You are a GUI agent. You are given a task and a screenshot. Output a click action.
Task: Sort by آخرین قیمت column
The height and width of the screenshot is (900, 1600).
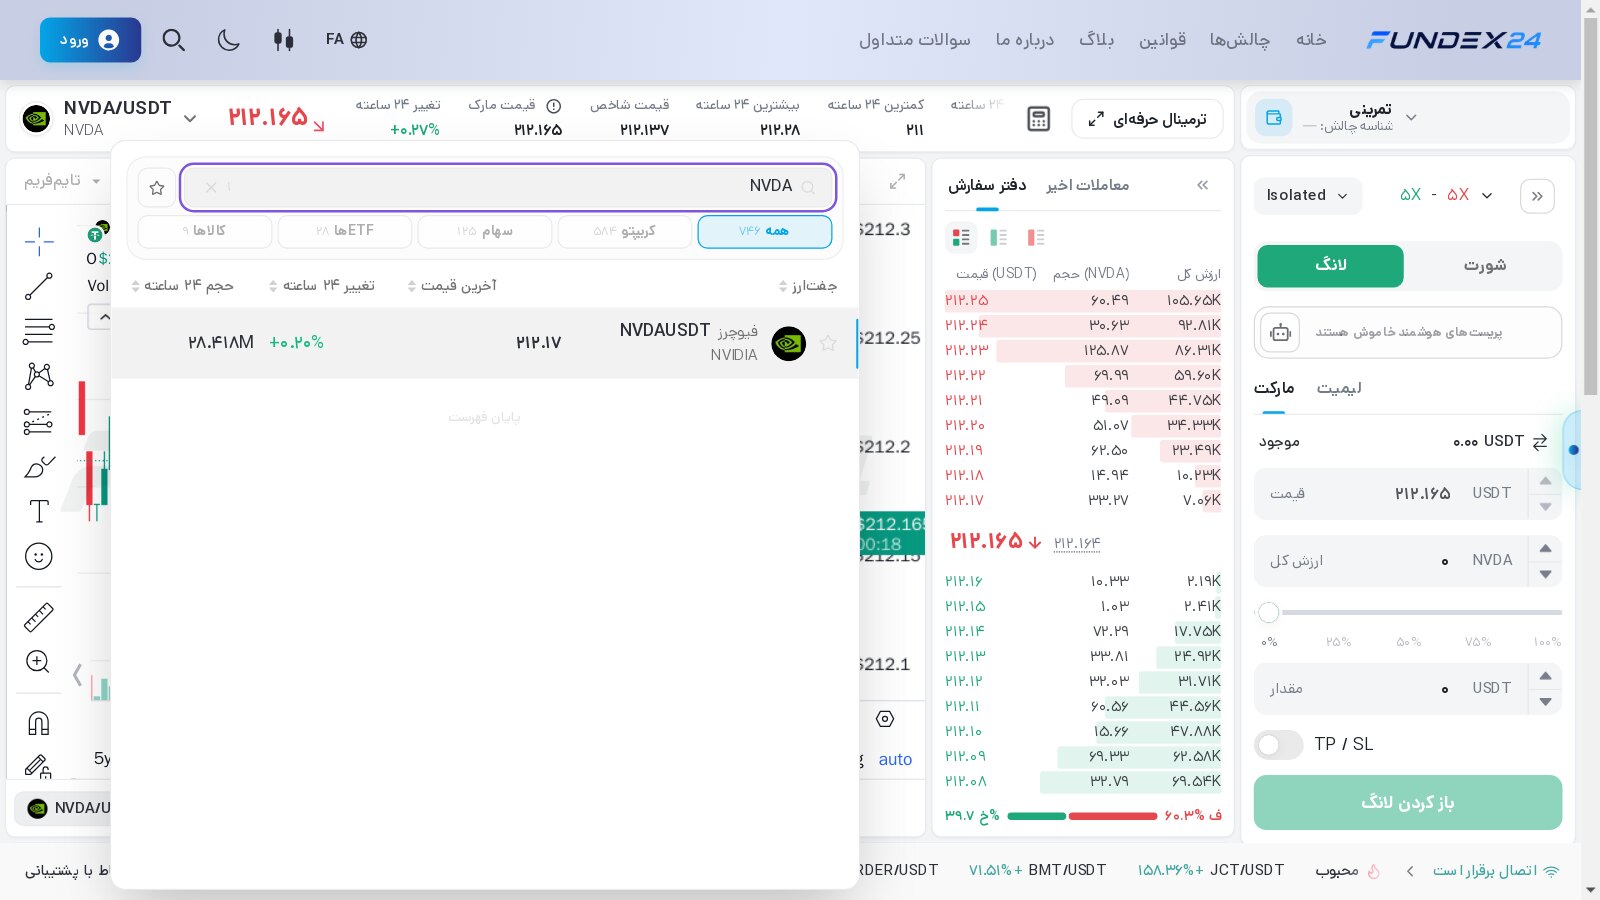452,286
